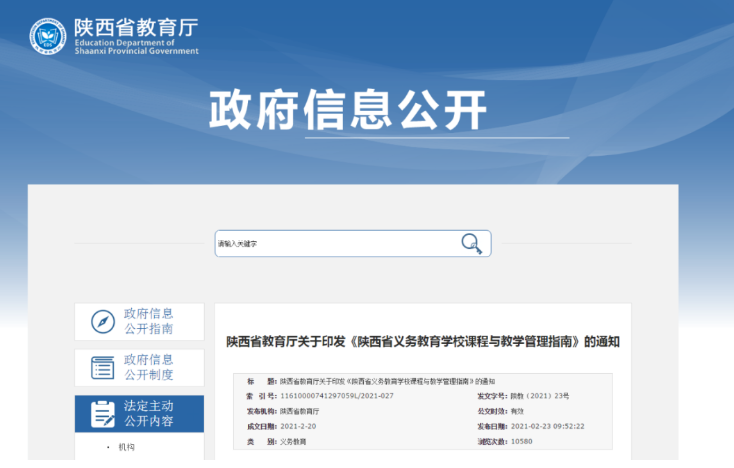Open the 政府信息公开制度 menu item

149,367
